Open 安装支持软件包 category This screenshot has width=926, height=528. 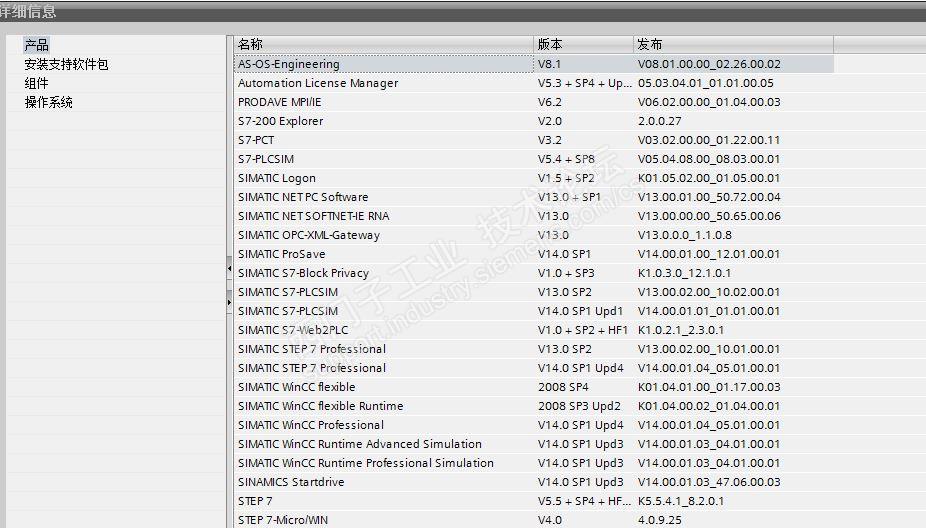pos(66,64)
